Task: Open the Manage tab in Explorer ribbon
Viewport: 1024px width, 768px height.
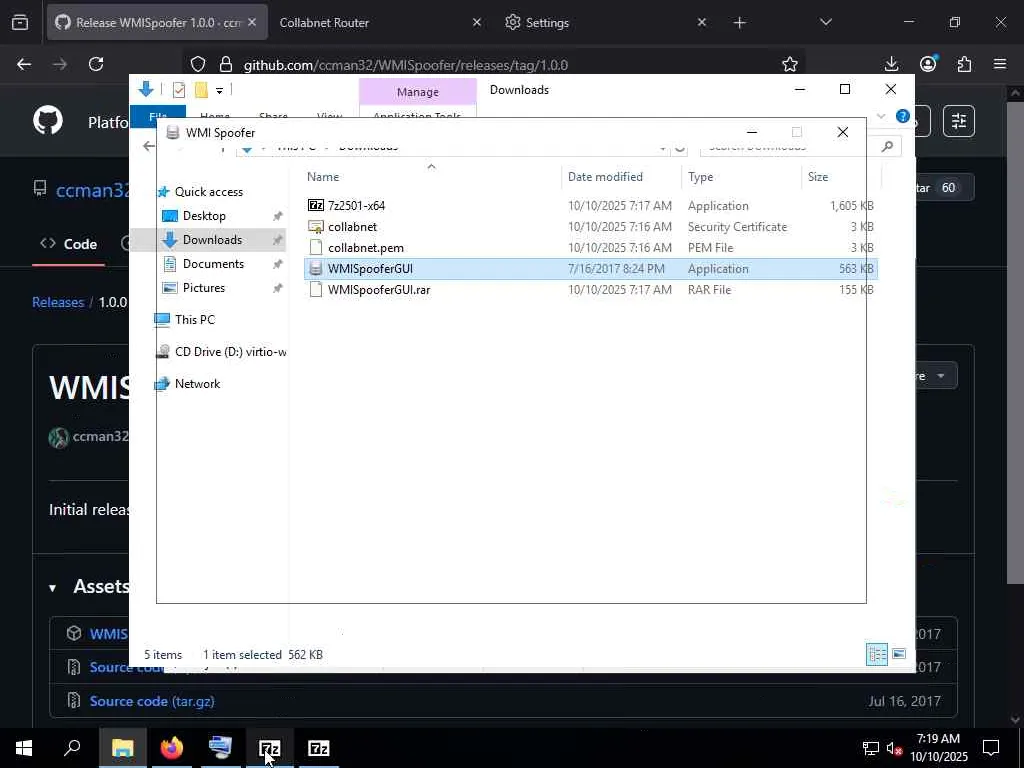Action: click(x=417, y=92)
